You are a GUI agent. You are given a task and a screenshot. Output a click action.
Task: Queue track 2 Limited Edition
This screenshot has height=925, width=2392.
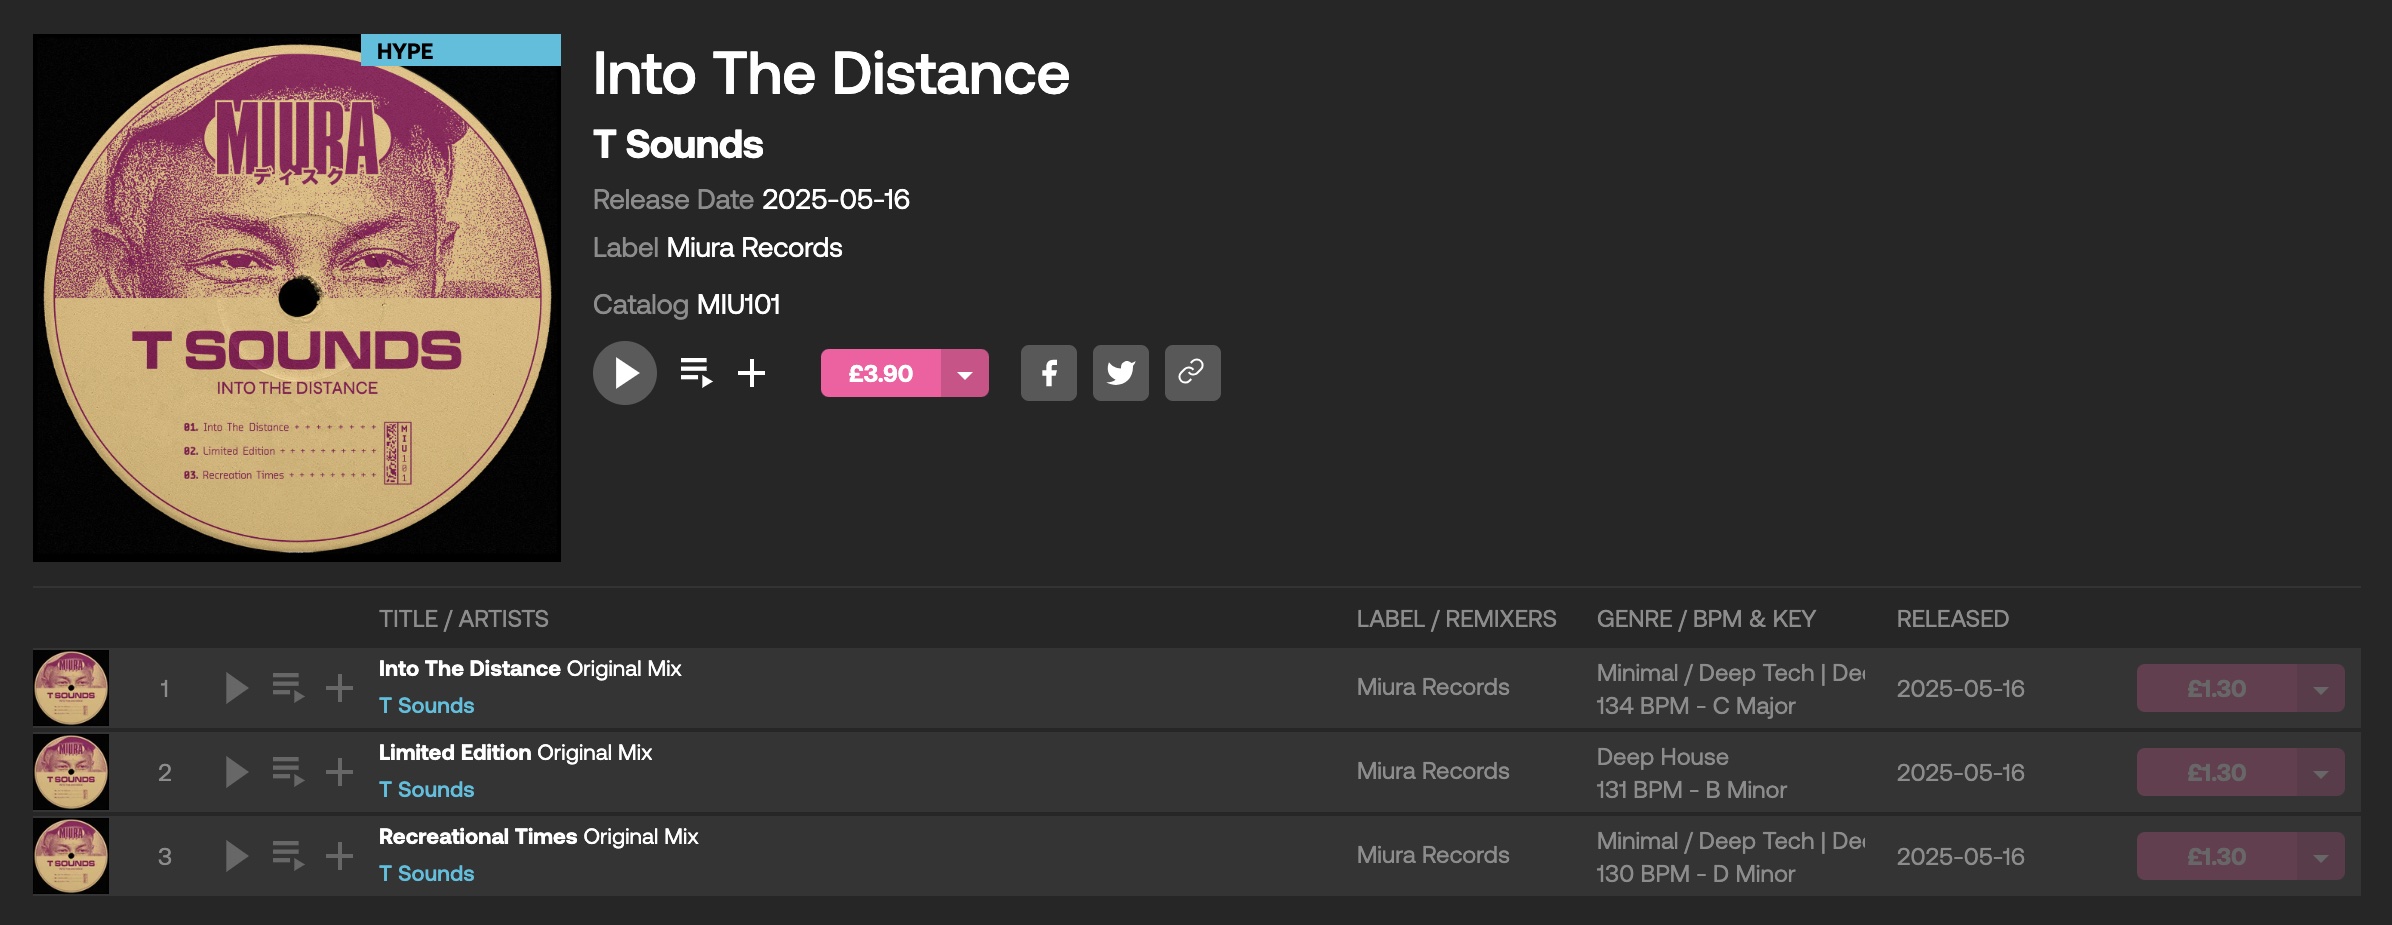click(288, 772)
